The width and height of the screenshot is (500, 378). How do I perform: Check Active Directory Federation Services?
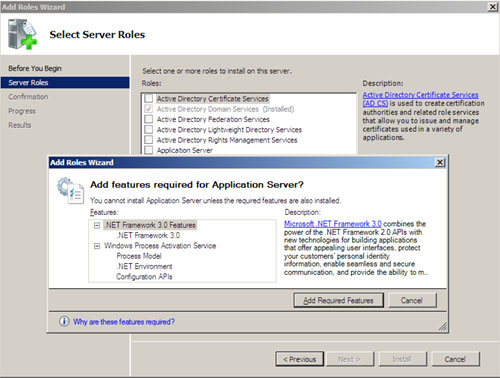pyautogui.click(x=149, y=119)
